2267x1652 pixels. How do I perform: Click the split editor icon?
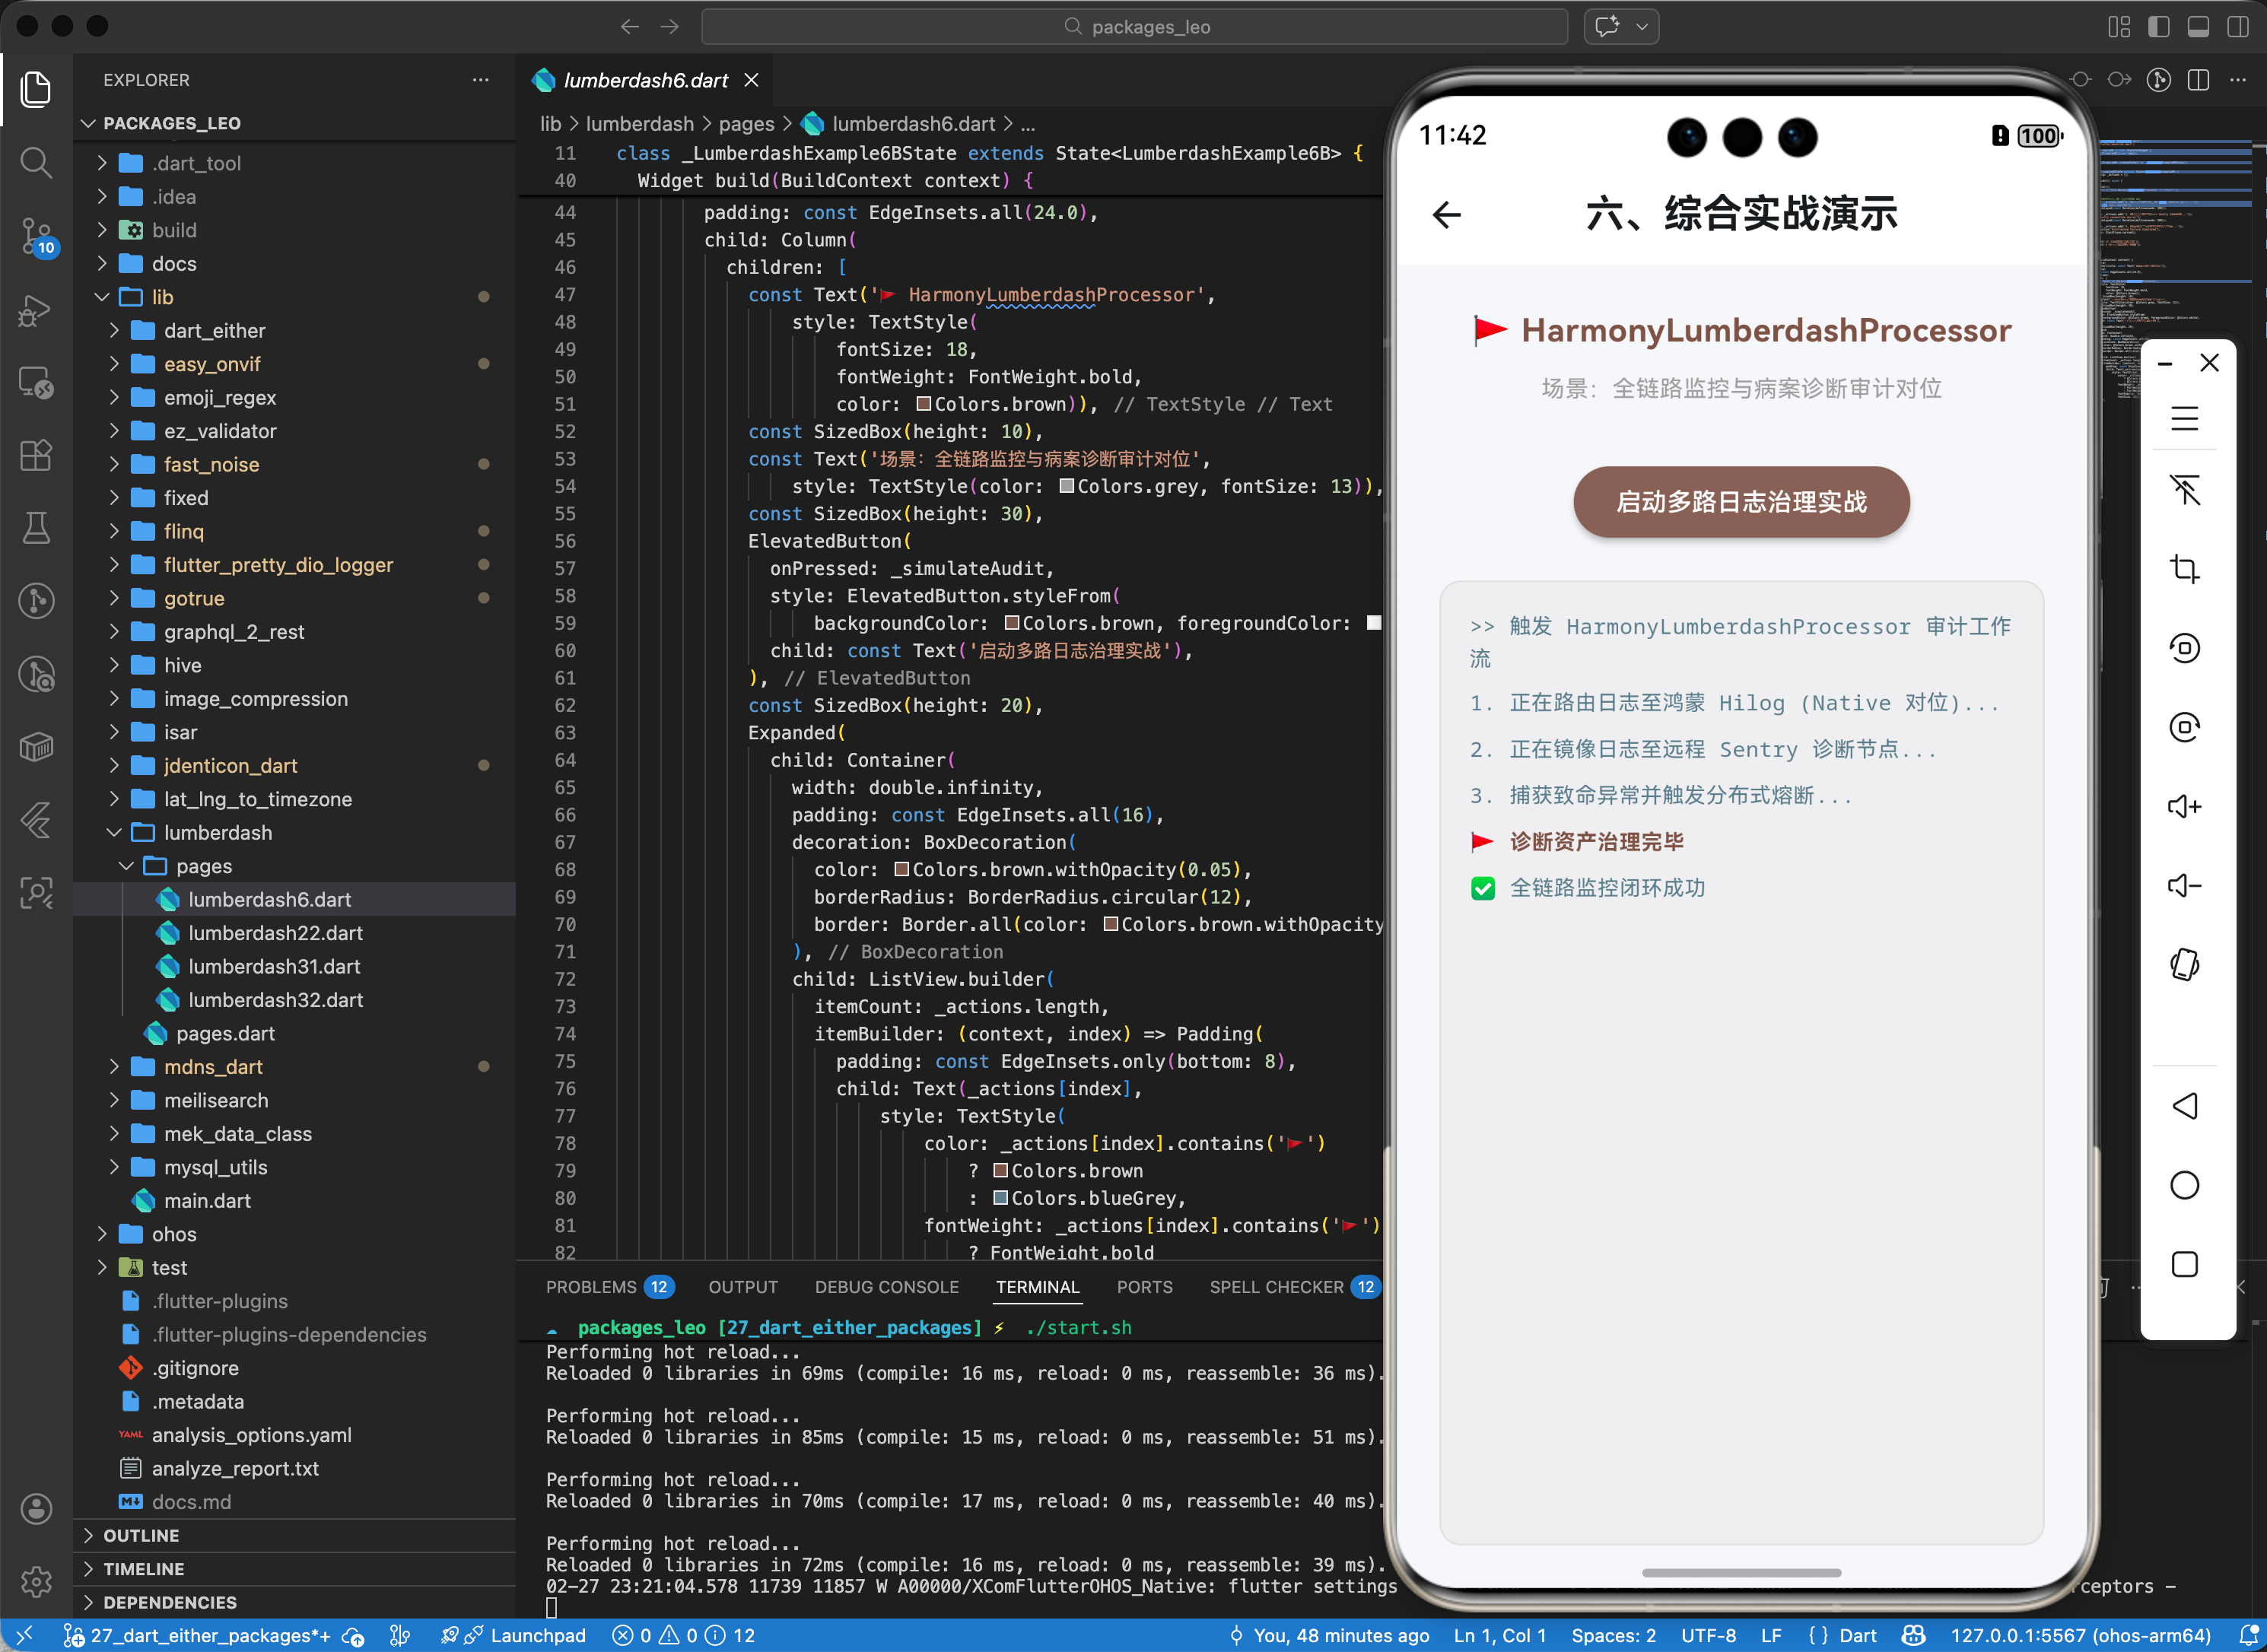pos(2198,80)
